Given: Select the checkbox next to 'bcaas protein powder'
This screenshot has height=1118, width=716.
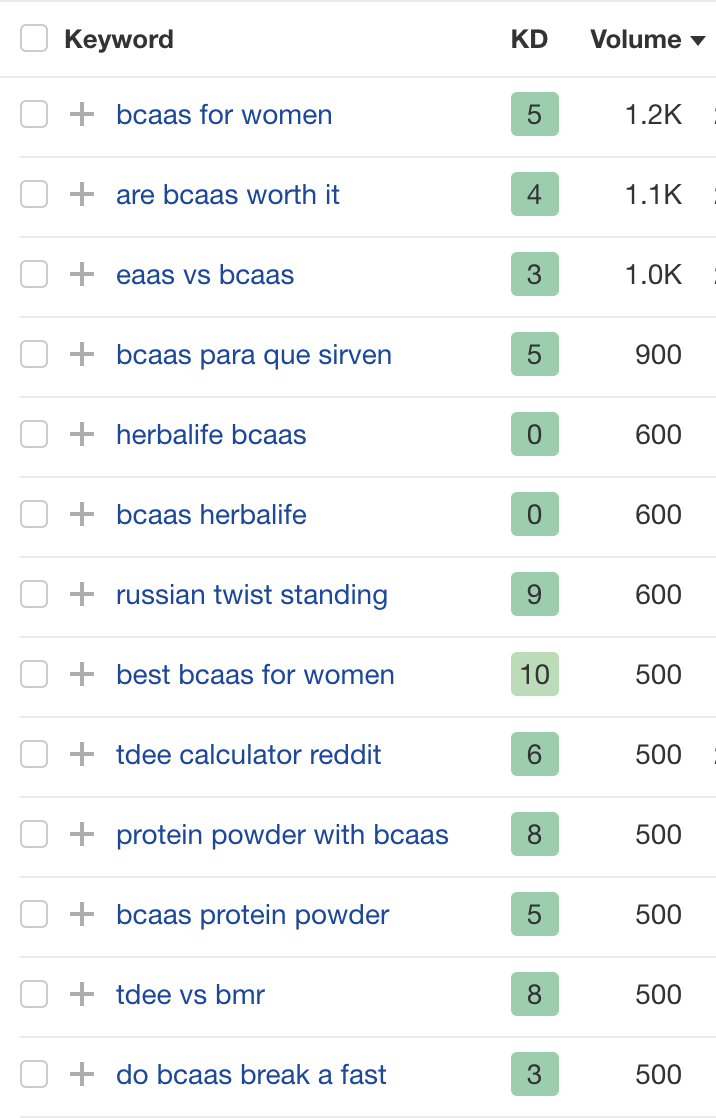Looking at the screenshot, I should (x=34, y=914).
